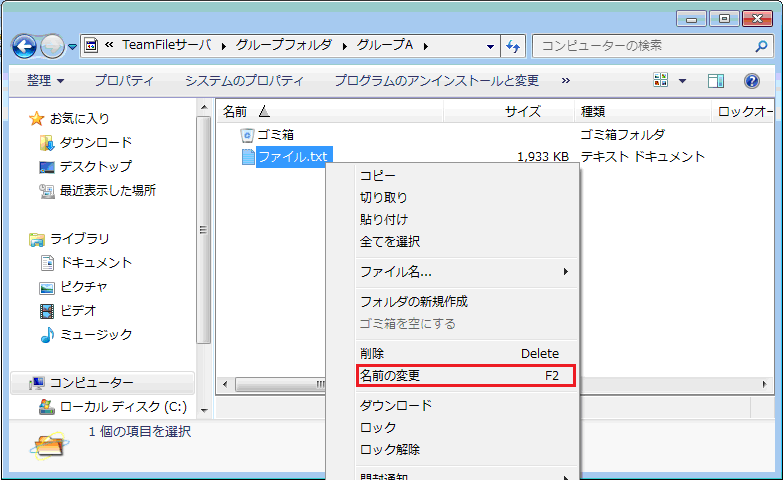This screenshot has width=783, height=480.
Task: Select コピー in the context menu
Action: click(378, 175)
